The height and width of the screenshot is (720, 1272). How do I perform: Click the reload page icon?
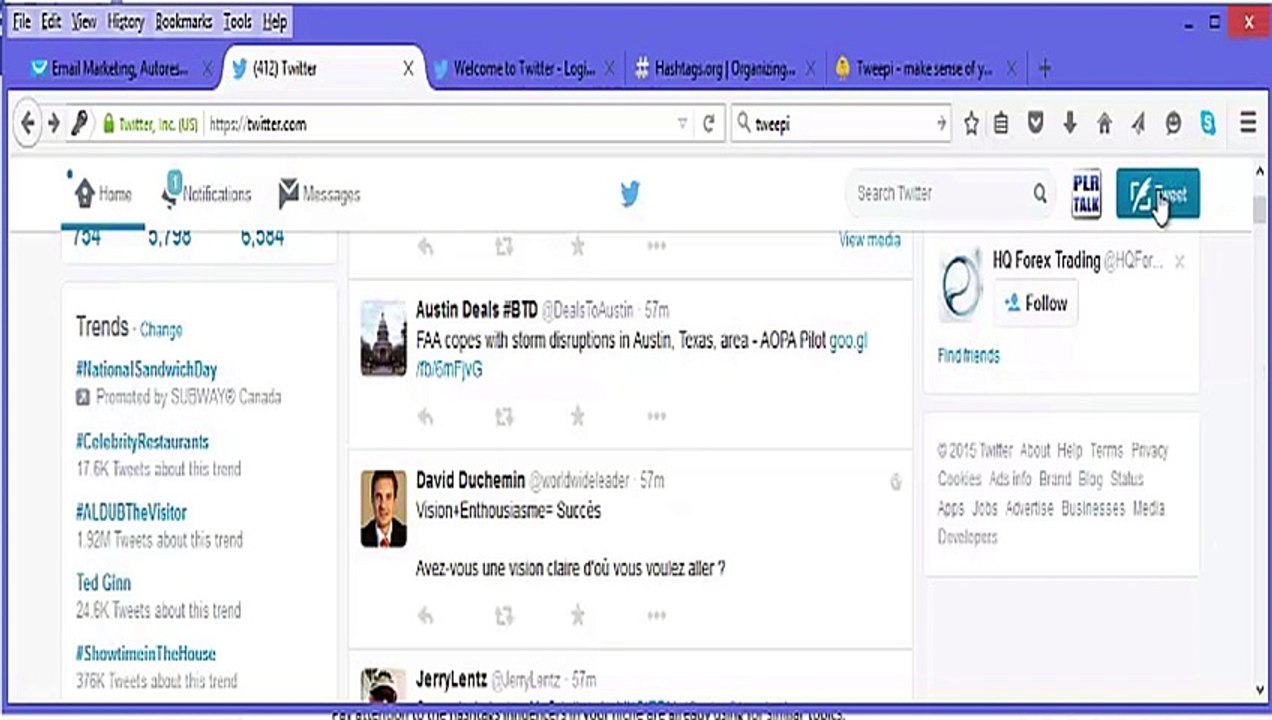point(709,124)
